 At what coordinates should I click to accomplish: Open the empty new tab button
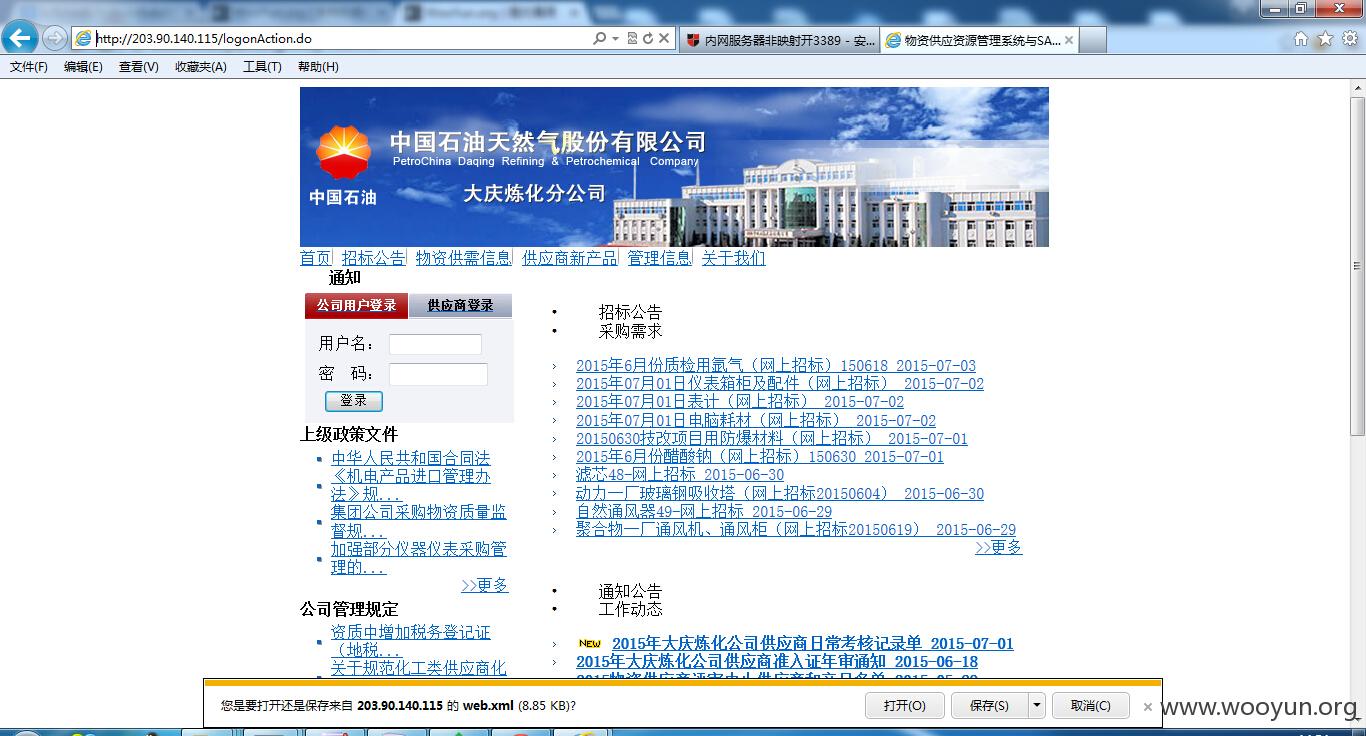click(x=1093, y=40)
